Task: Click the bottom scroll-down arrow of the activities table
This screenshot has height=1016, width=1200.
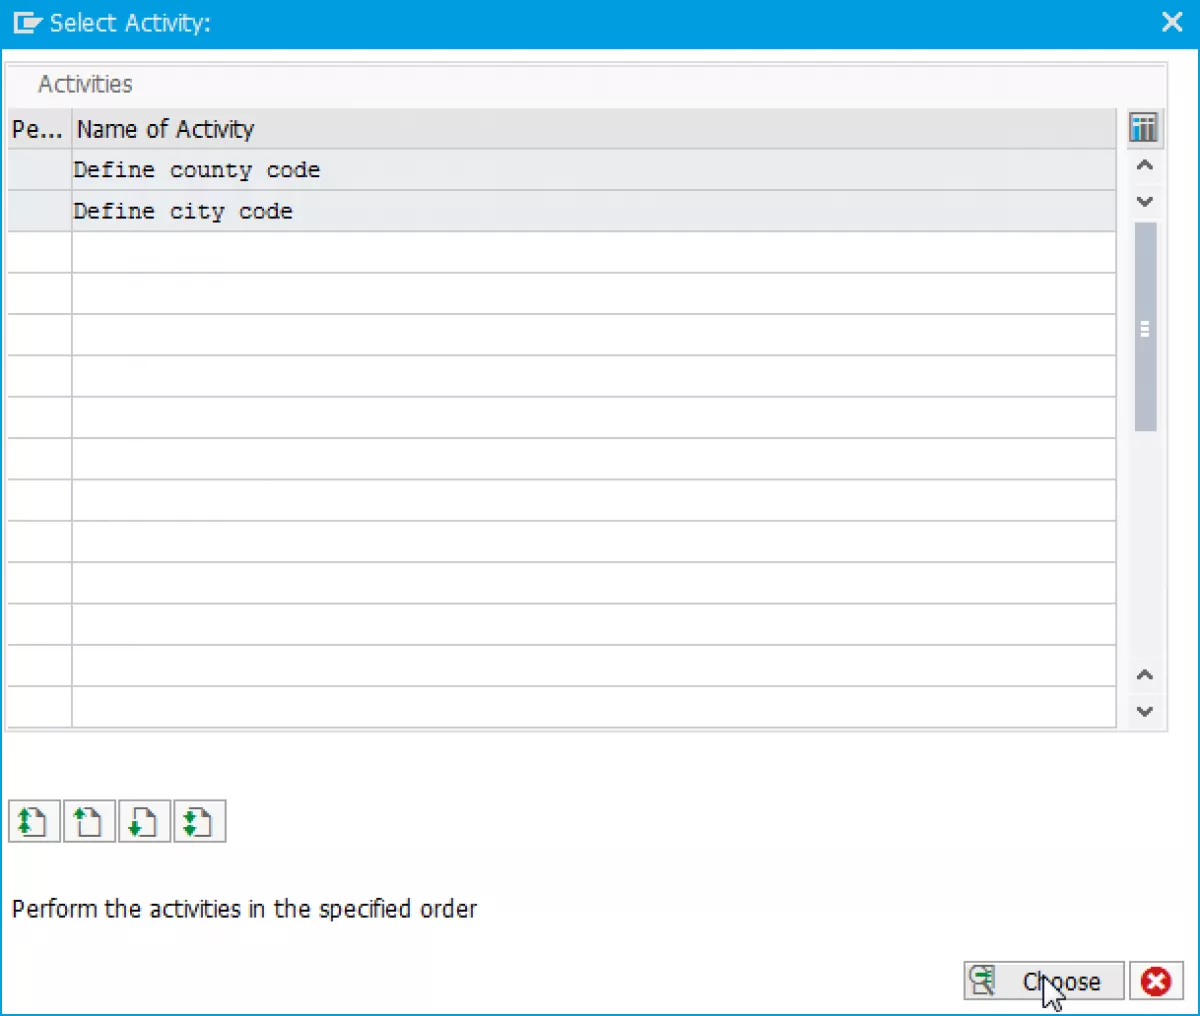Action: (x=1145, y=711)
